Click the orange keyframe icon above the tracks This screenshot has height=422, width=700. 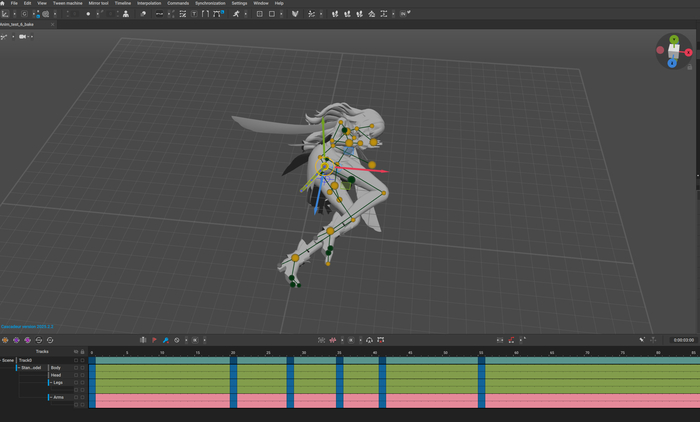tap(5, 340)
